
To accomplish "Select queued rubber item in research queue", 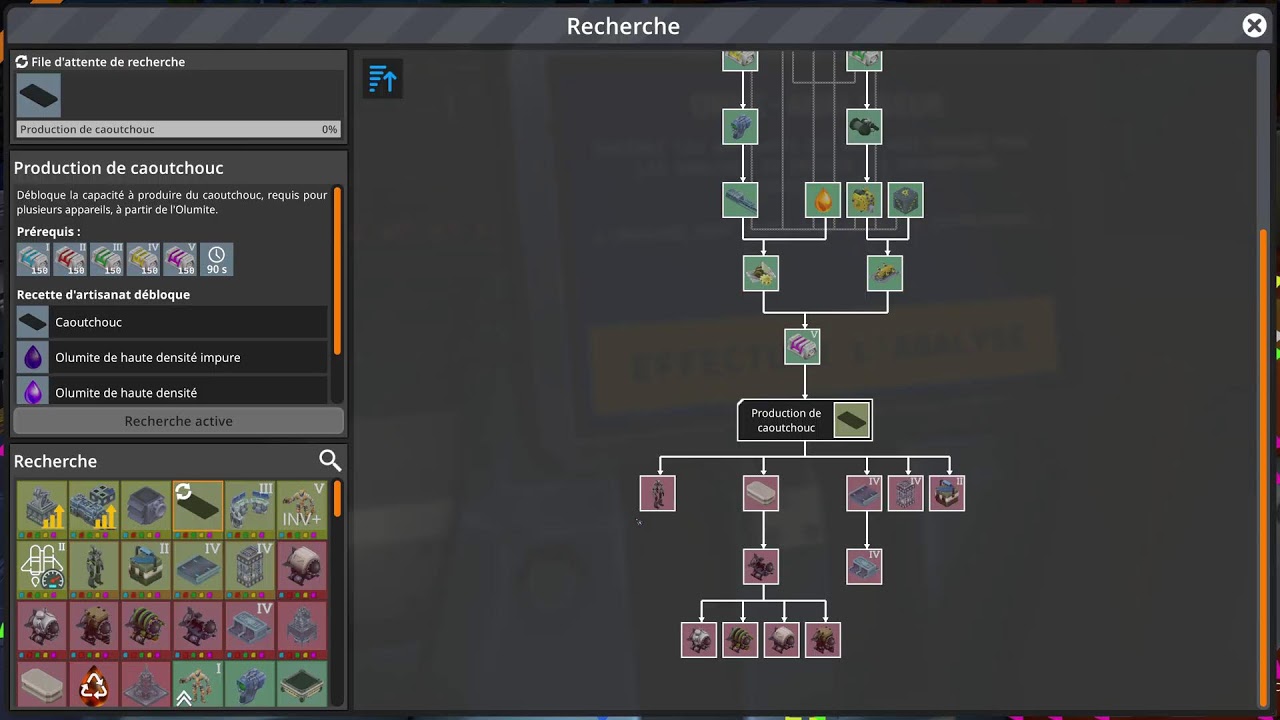I will [39, 96].
